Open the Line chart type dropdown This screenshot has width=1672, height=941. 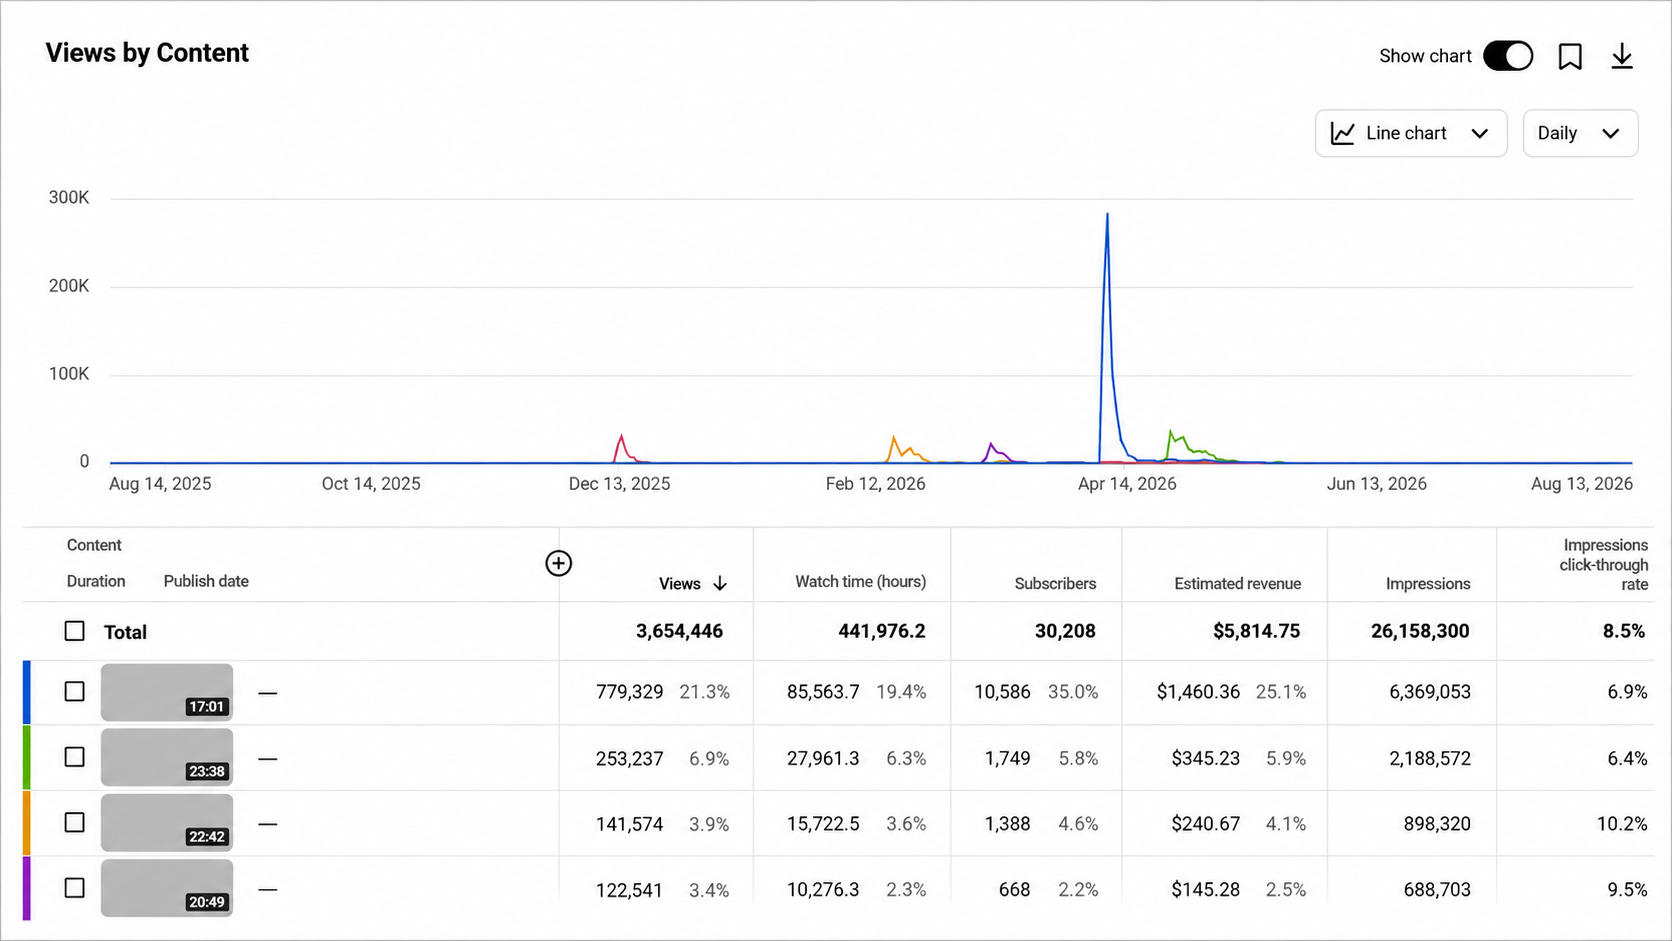coord(1411,133)
